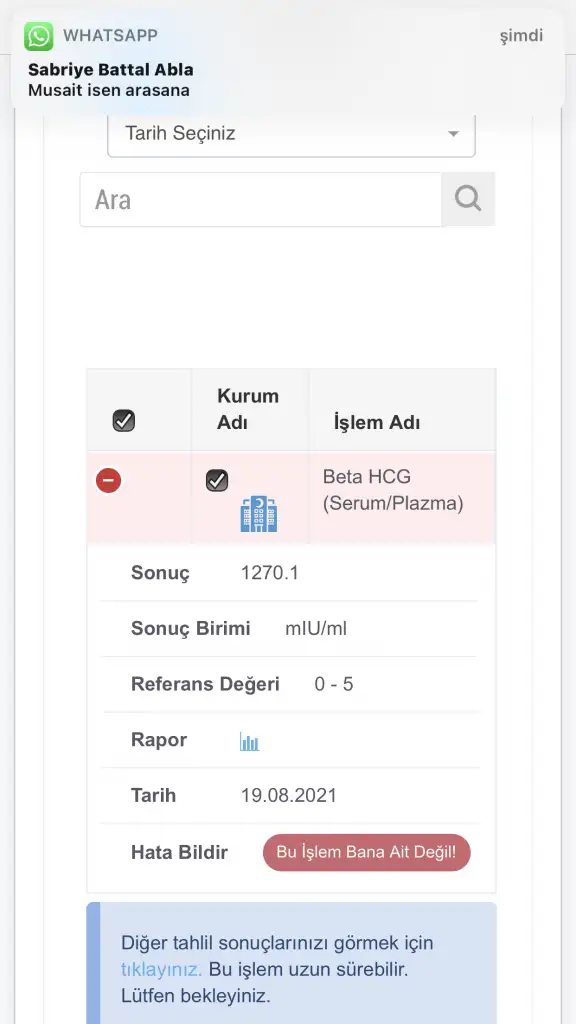Follow the tıklayınız link

[x=161, y=969]
